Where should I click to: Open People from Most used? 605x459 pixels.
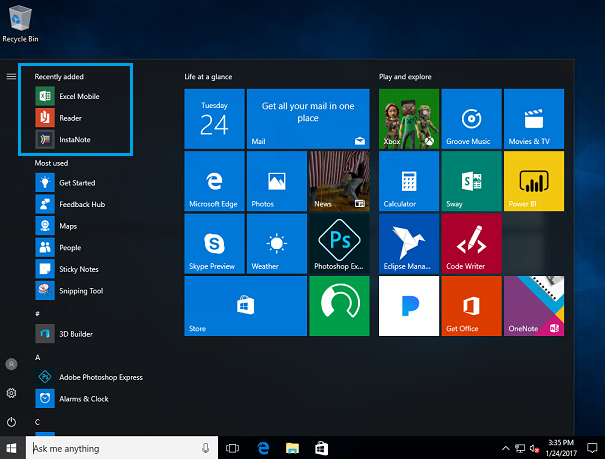pos(58,248)
